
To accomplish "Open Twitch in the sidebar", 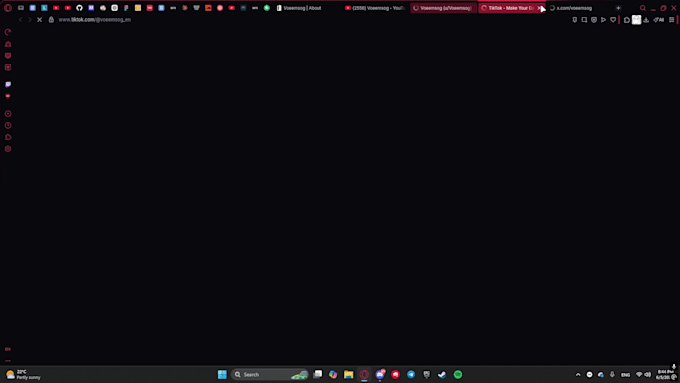I will coord(8,85).
